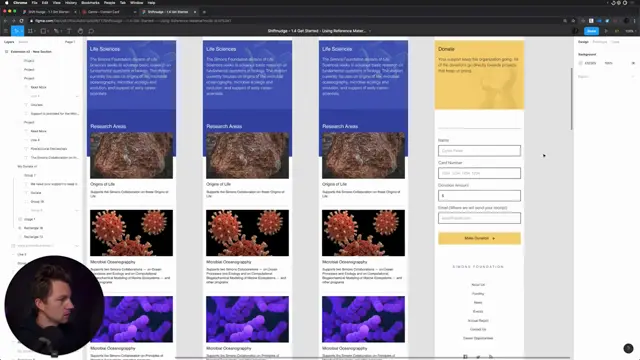The image size is (640, 360).
Task: Open the Page 1 pages dropdown
Action: click(70, 42)
